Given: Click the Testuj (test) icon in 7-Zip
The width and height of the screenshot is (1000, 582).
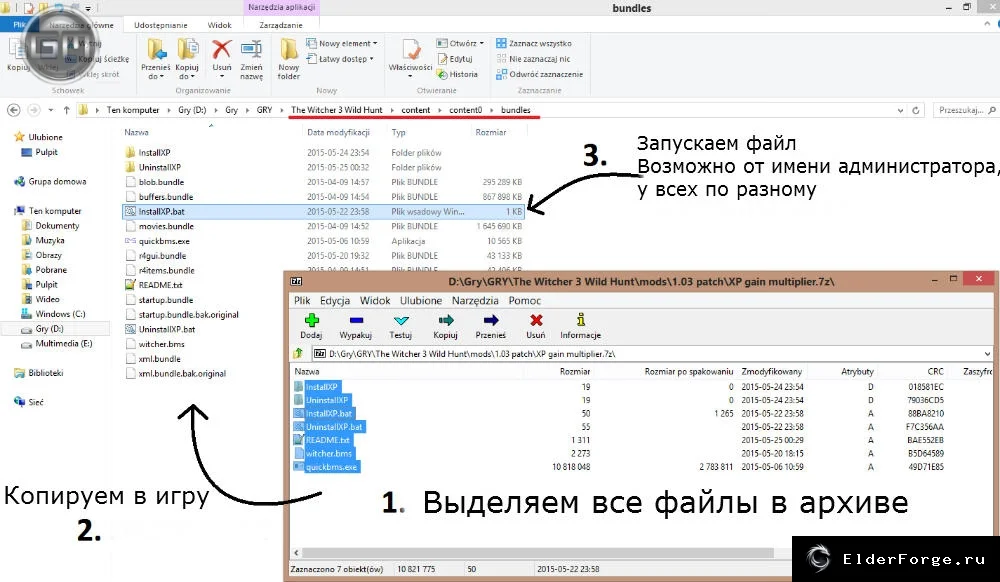Looking at the screenshot, I should click(x=401, y=320).
